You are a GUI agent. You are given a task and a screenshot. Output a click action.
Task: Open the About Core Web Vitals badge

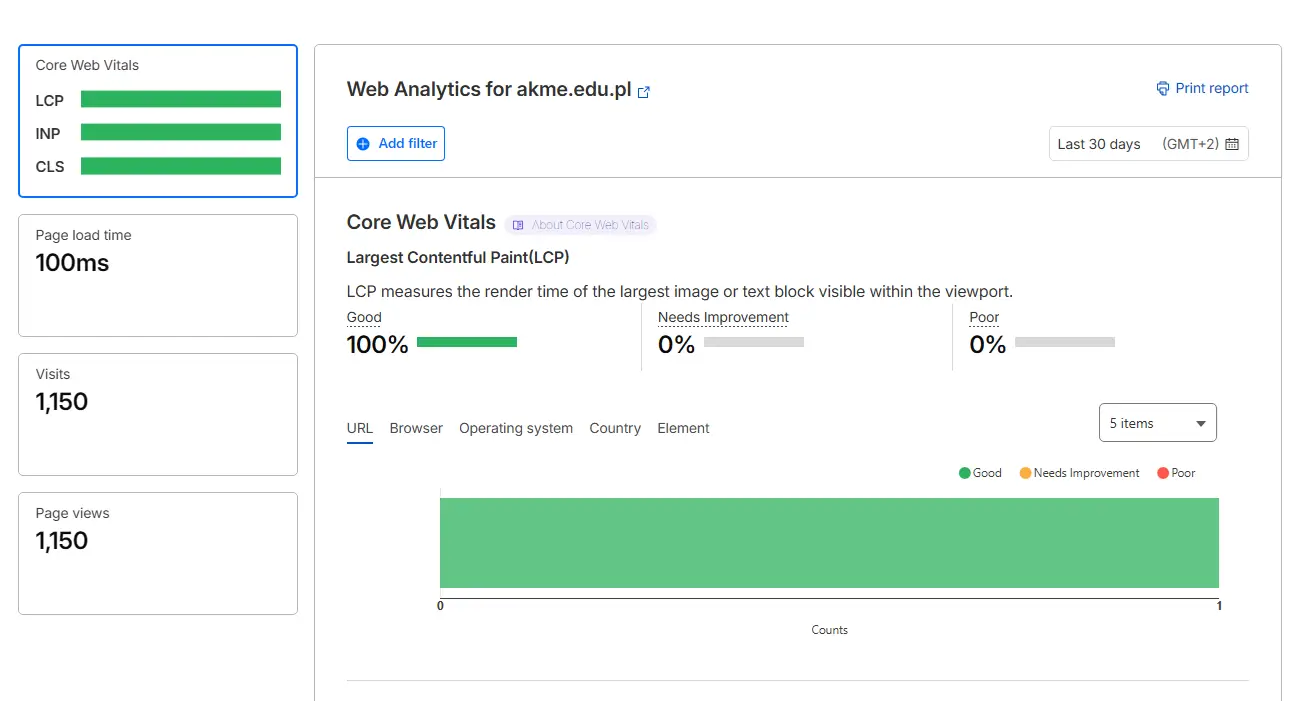point(580,225)
